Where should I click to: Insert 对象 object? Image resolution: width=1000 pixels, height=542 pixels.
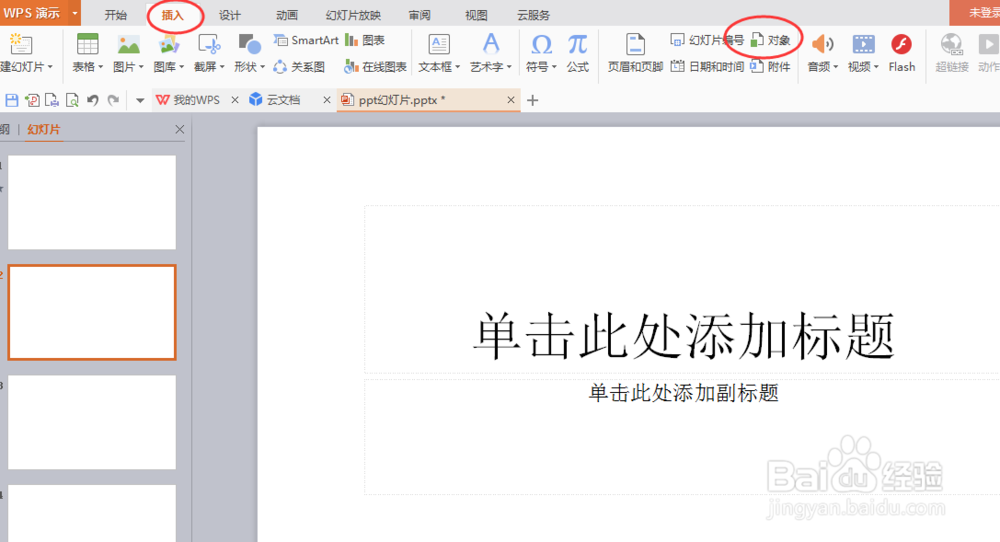770,40
